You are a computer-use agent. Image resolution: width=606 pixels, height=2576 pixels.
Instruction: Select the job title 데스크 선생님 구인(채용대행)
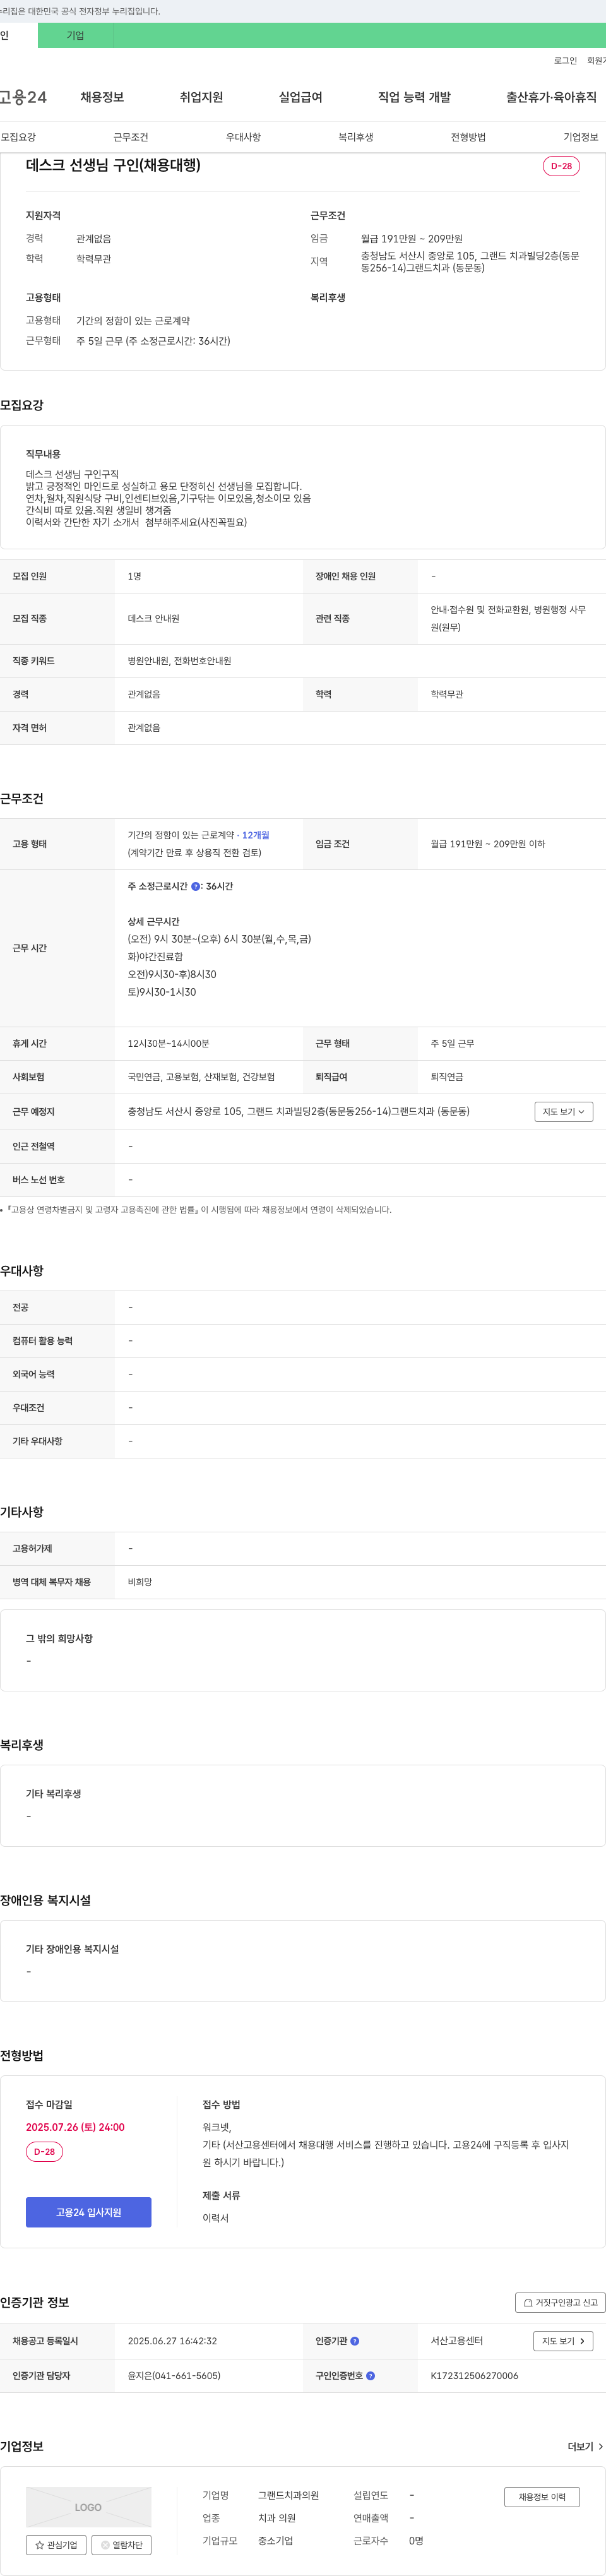point(113,165)
